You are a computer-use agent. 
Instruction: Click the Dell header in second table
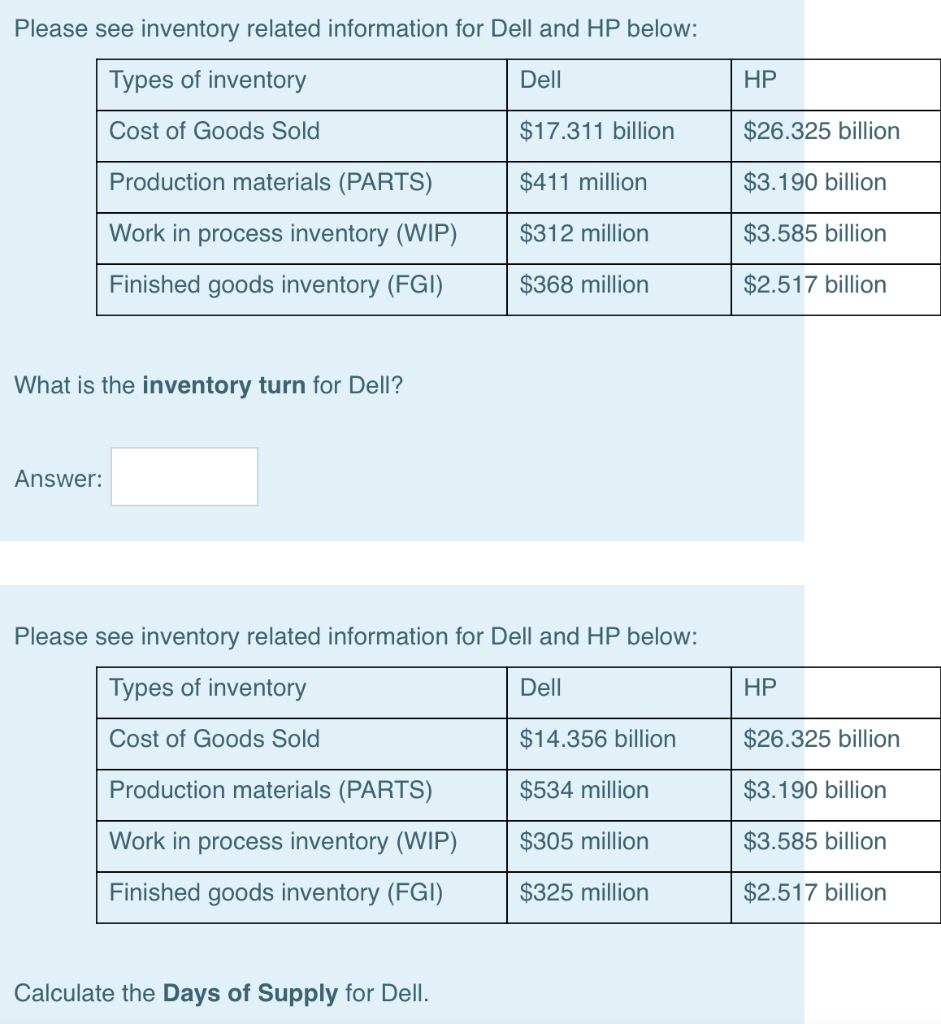(x=539, y=687)
